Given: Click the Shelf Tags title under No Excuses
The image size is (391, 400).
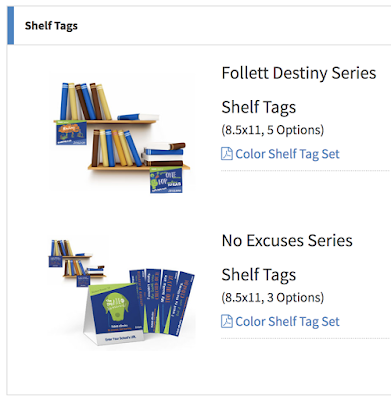Looking at the screenshot, I should [259, 275].
